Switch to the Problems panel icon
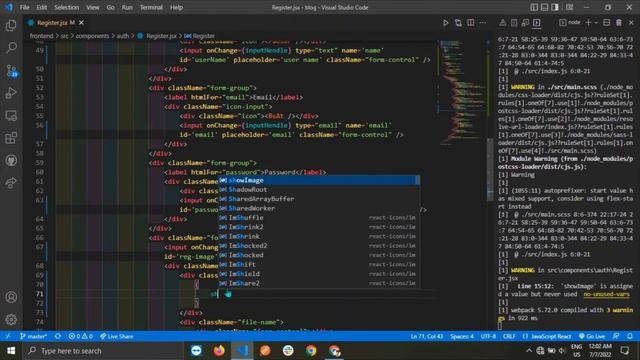This screenshot has width=640, height=360. tap(502, 23)
